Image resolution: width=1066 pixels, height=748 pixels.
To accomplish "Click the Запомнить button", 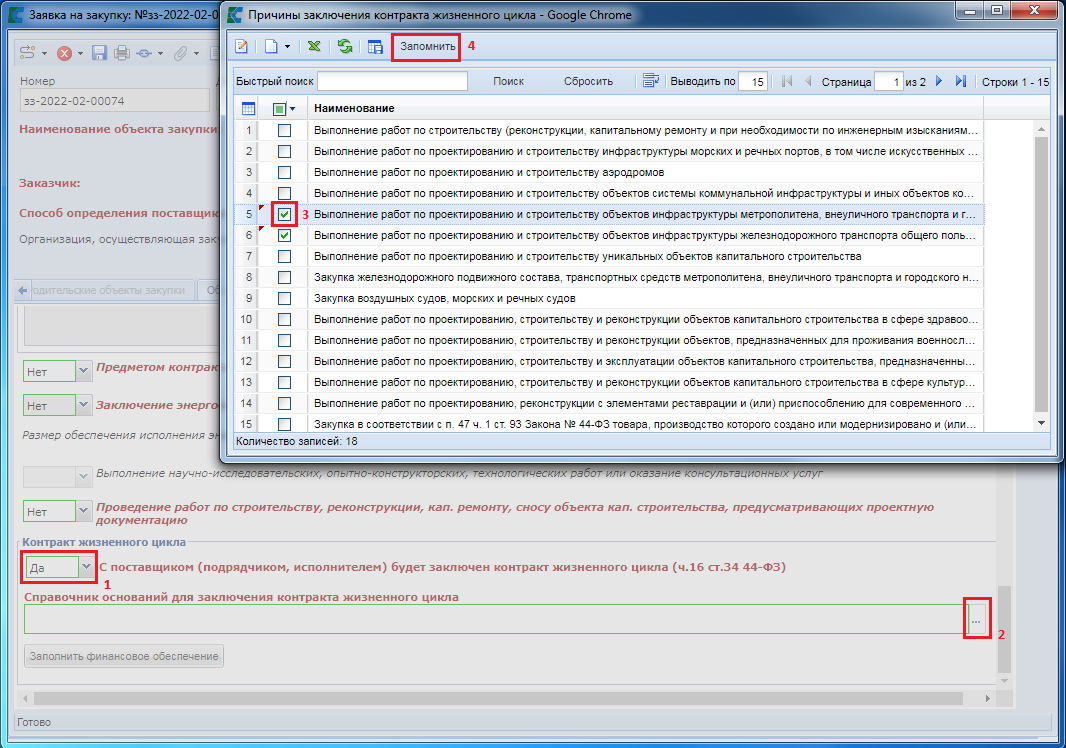I will pyautogui.click(x=427, y=47).
